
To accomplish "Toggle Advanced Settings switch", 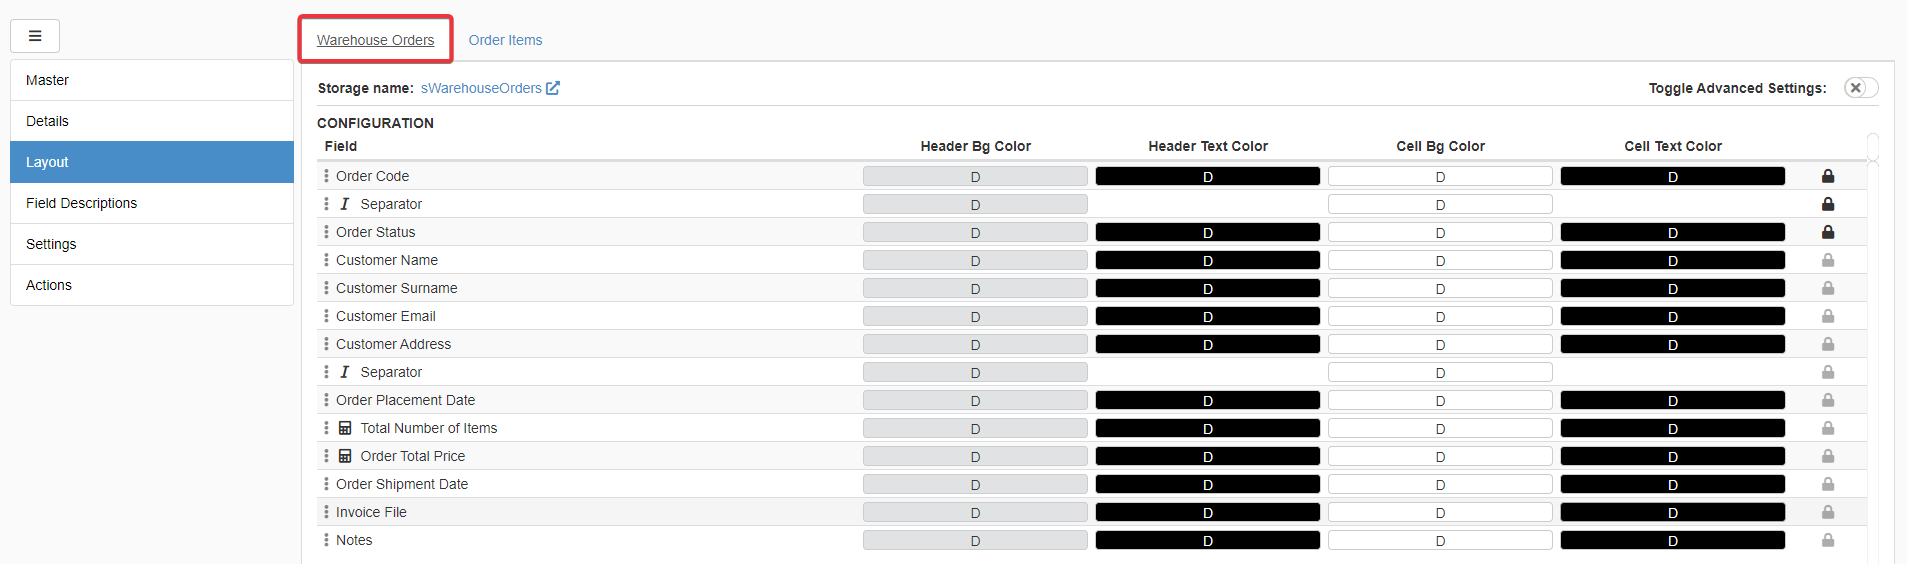I will click(1860, 88).
